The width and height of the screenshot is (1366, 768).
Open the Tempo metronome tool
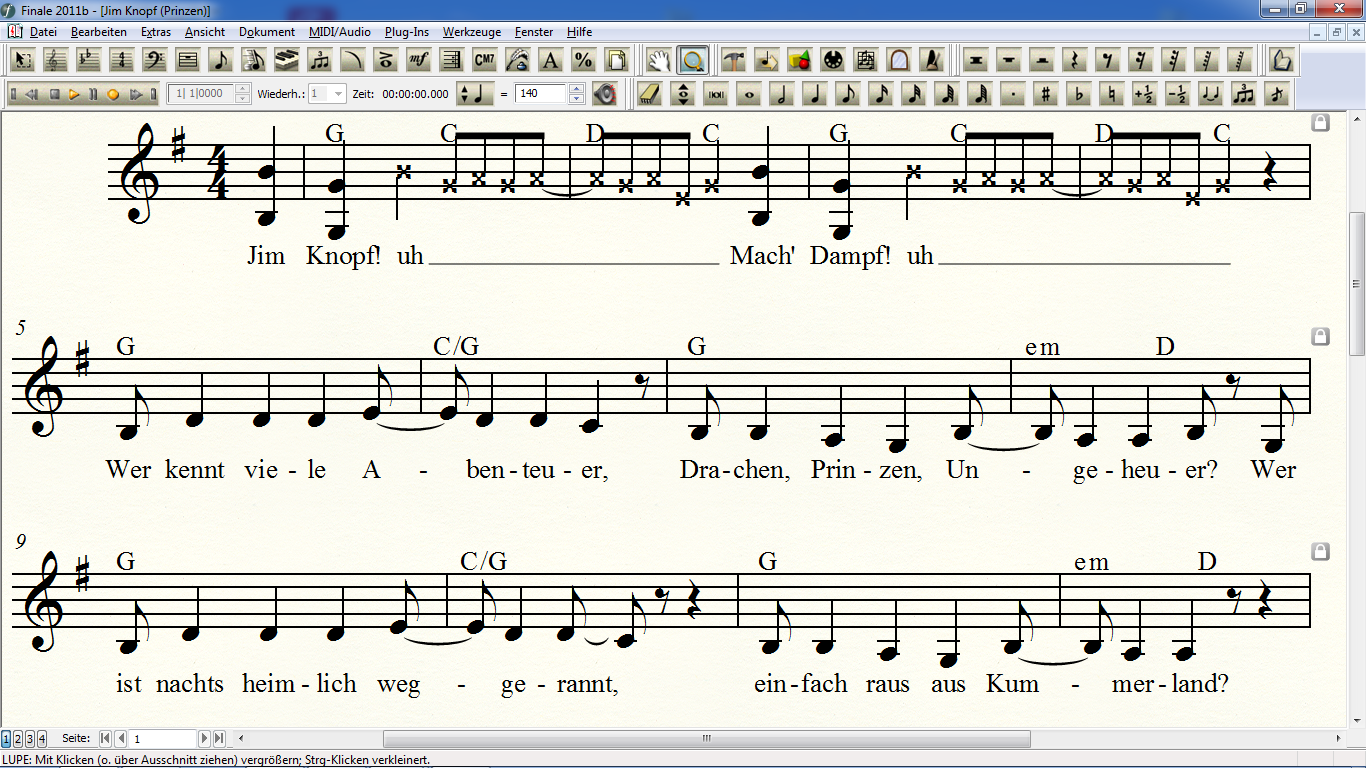coord(932,60)
